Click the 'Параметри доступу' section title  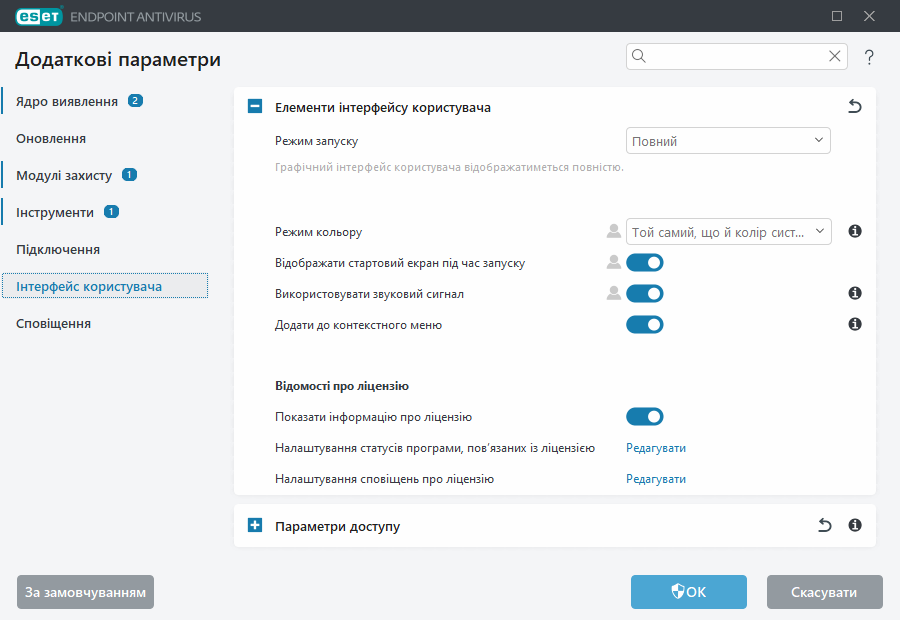pos(337,526)
